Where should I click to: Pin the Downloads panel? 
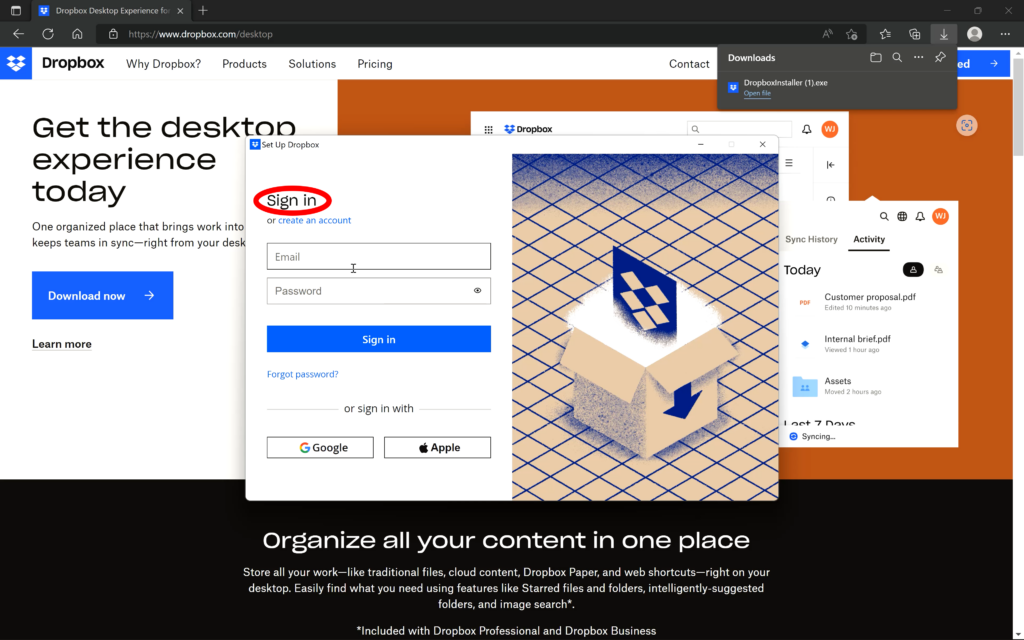pyautogui.click(x=940, y=57)
